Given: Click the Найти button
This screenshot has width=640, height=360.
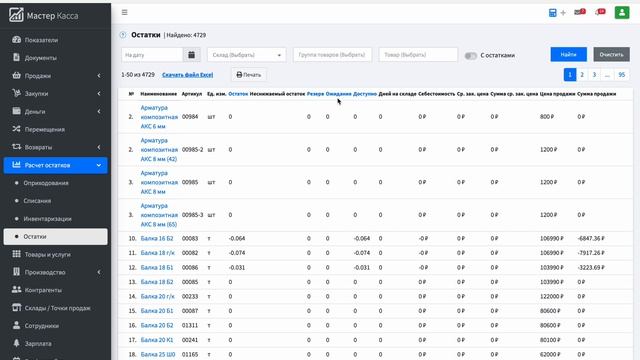Looking at the screenshot, I should coord(569,54).
